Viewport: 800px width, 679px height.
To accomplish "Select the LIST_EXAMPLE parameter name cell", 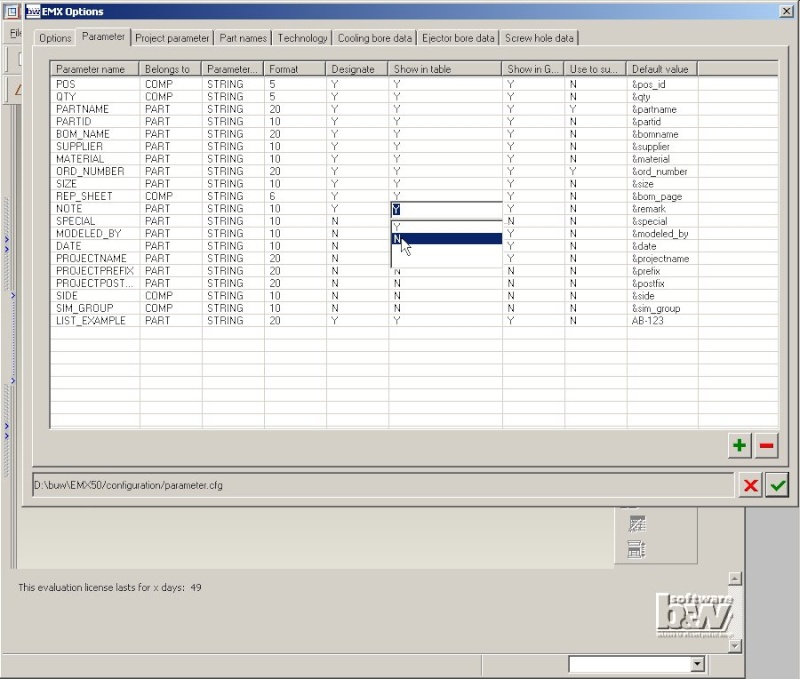I will click(x=95, y=321).
